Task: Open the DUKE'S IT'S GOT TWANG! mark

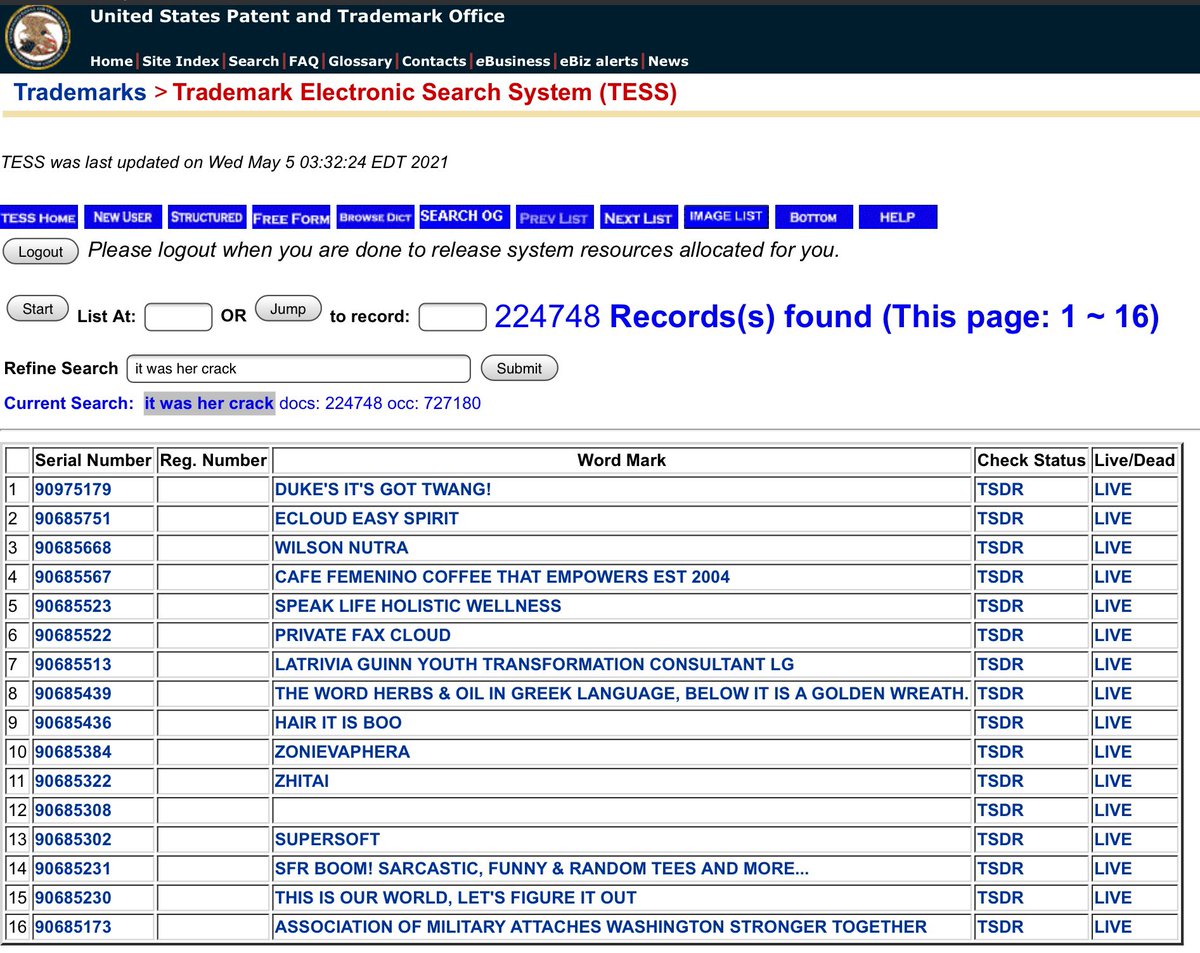Action: click(383, 489)
